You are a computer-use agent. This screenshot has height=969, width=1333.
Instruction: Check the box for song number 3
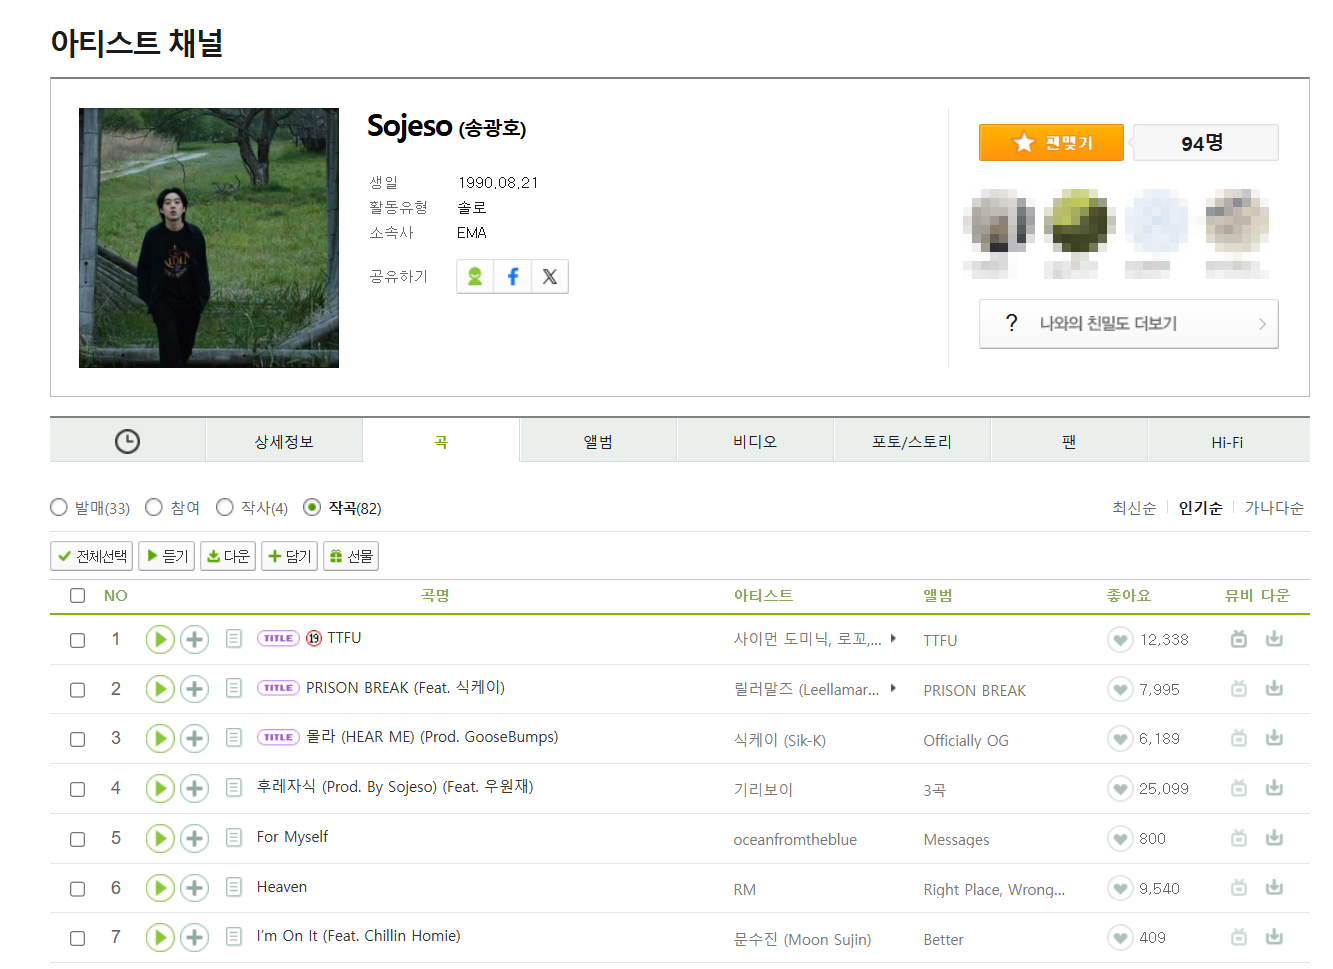click(x=77, y=739)
